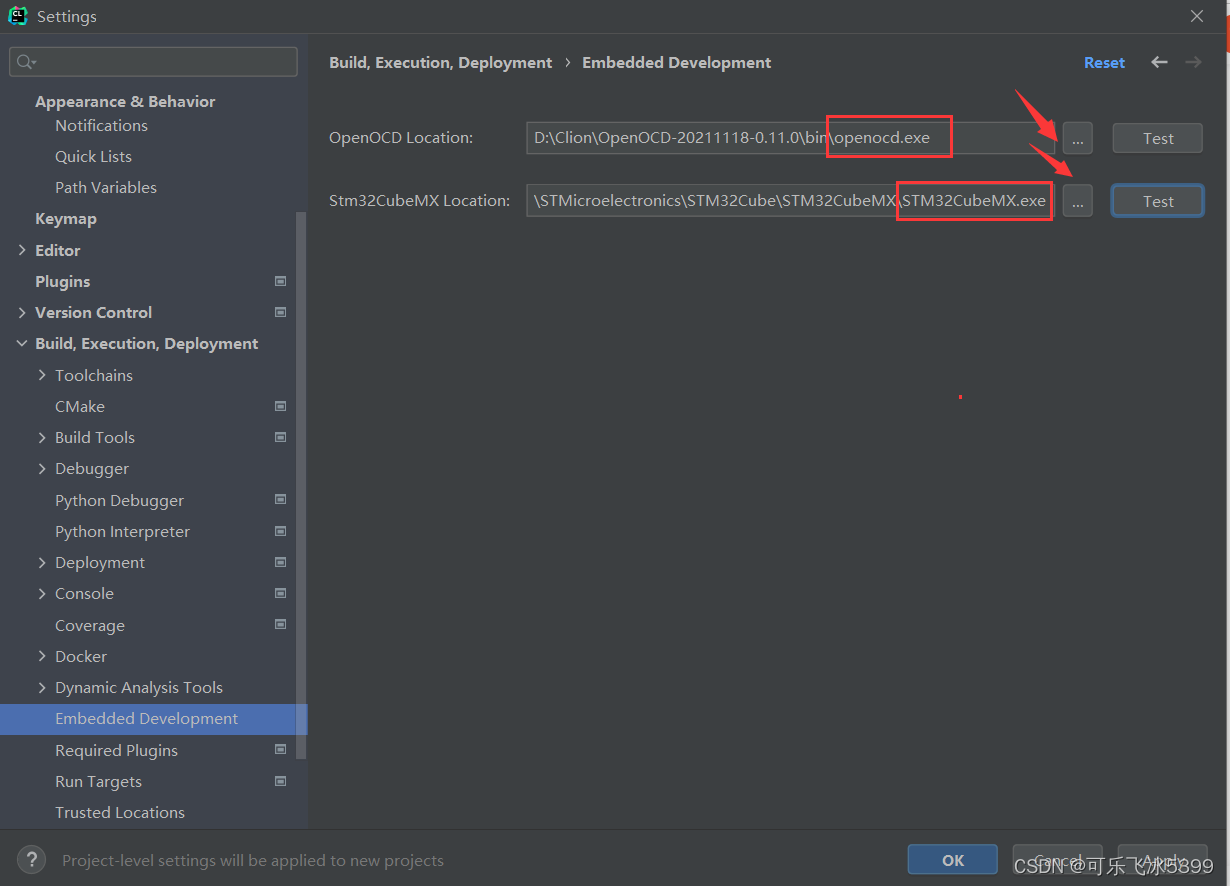Expand the Version Control group
The image size is (1230, 886).
[x=22, y=312]
